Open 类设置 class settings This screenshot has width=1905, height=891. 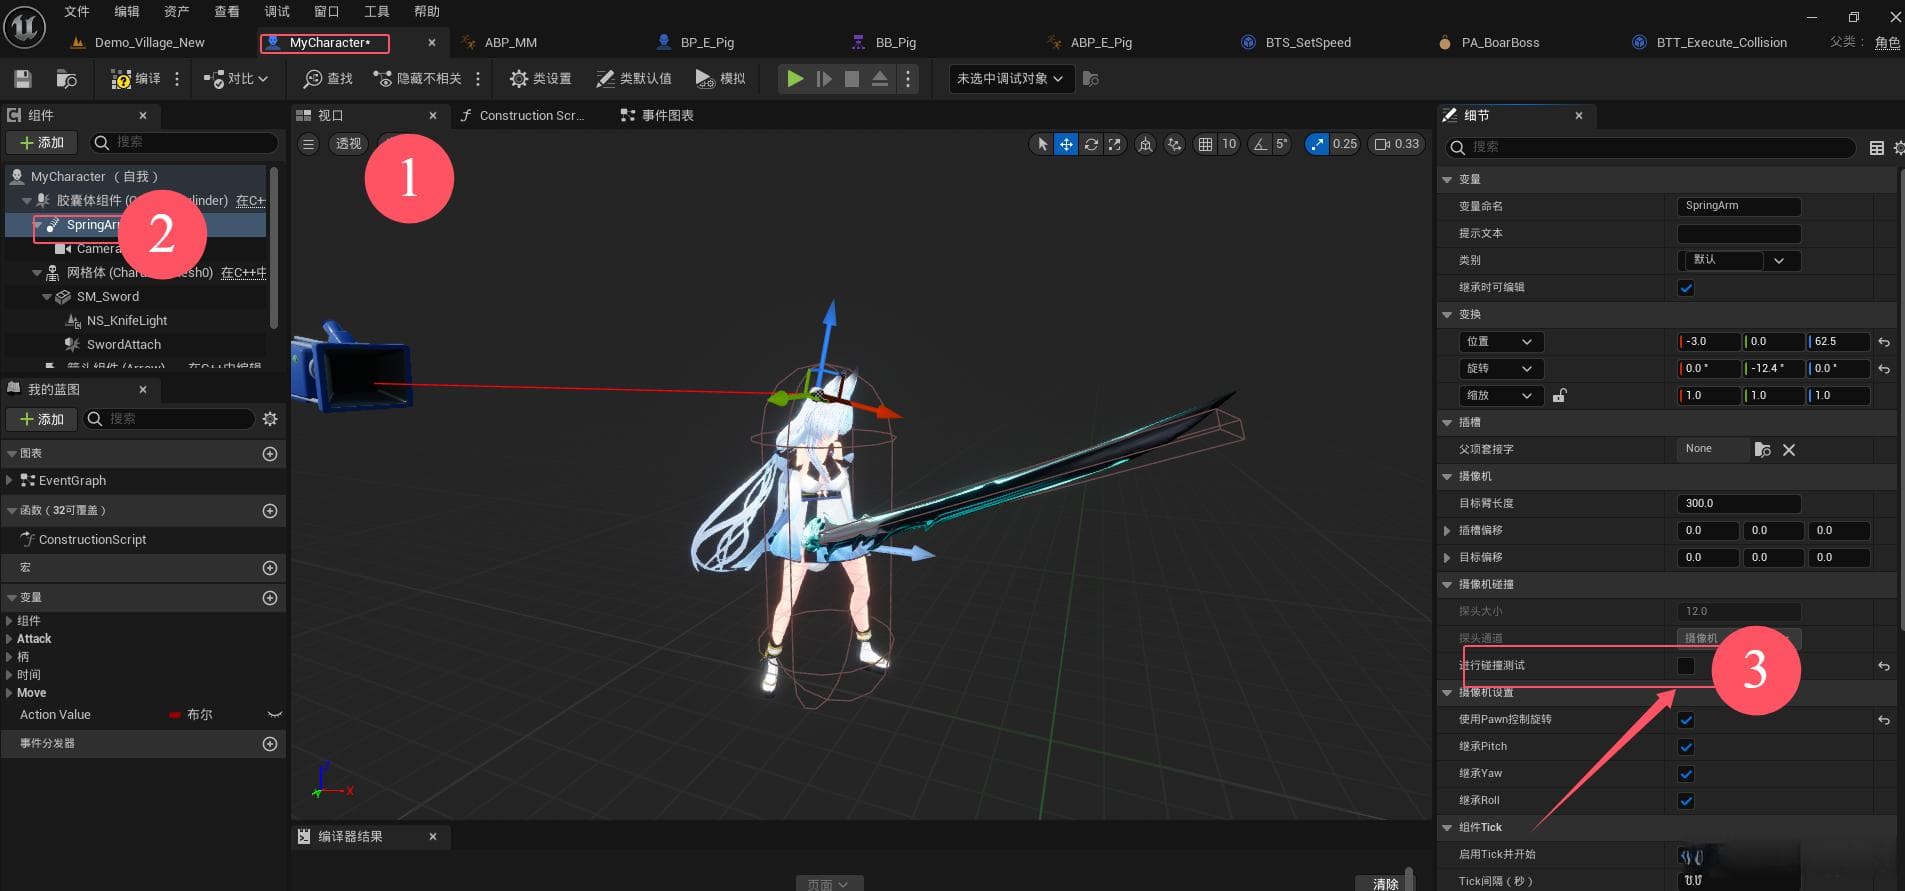point(540,79)
